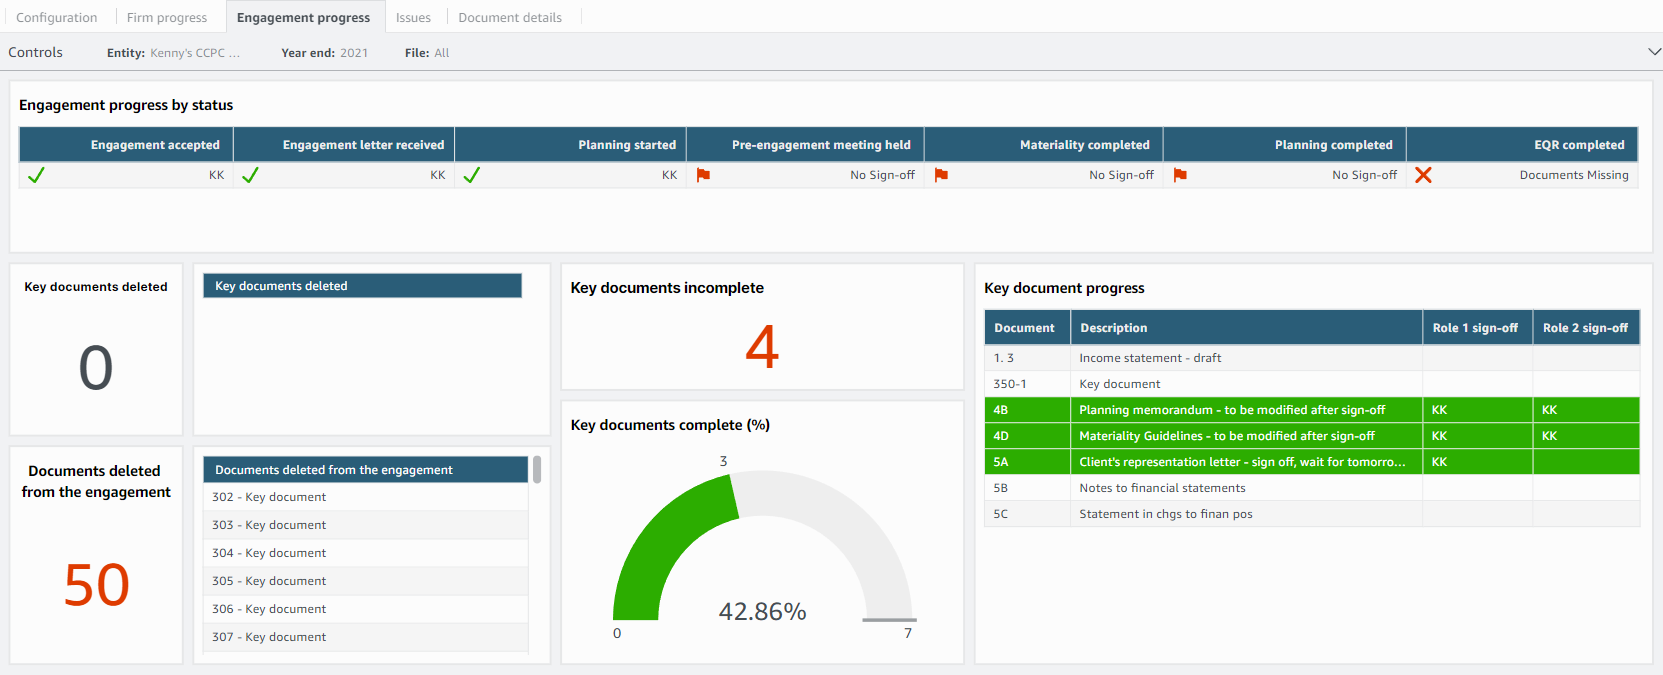The height and width of the screenshot is (675, 1663).
Task: Click the deleted documents list scrollbar
Action: click(537, 470)
